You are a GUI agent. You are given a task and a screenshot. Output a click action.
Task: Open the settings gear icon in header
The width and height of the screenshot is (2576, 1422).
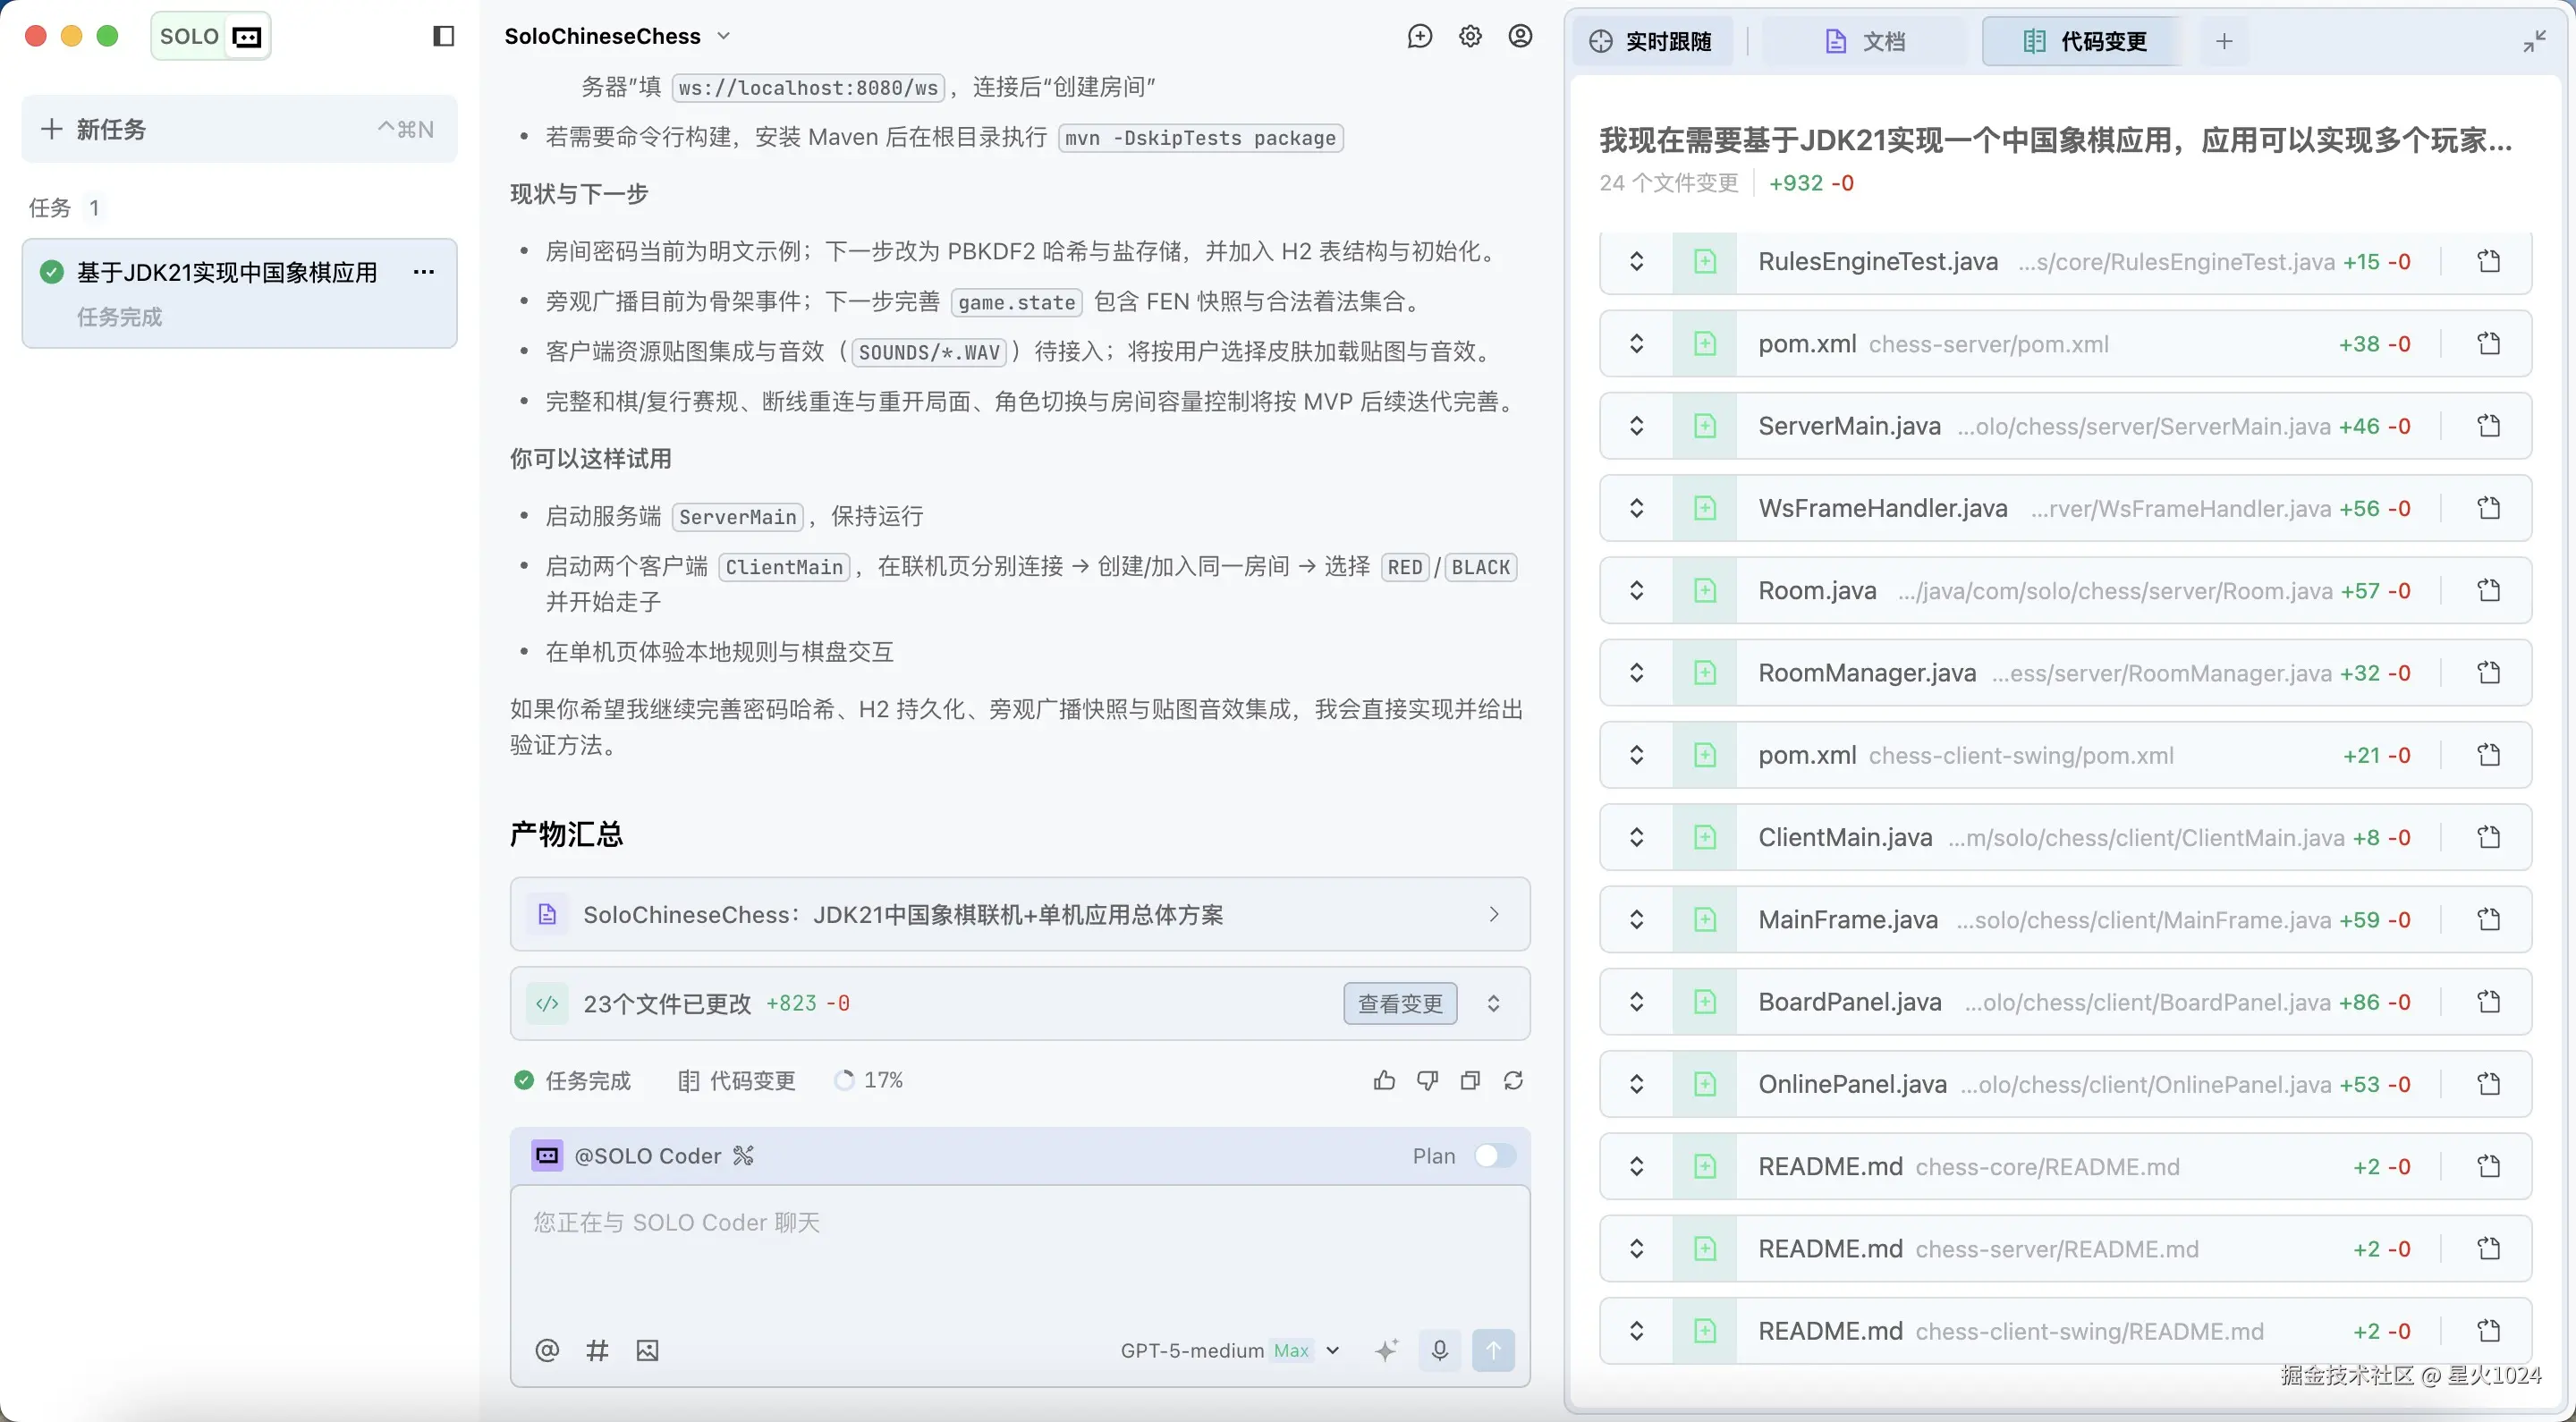[x=1470, y=37]
